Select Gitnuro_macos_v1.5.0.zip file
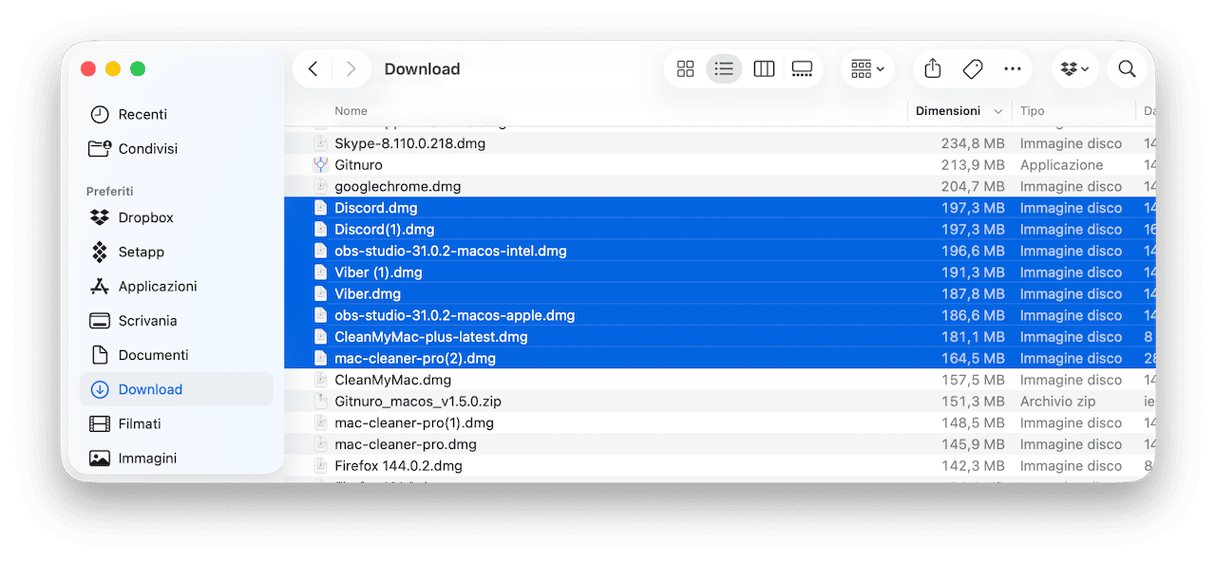The image size is (1216, 562). (719, 401)
